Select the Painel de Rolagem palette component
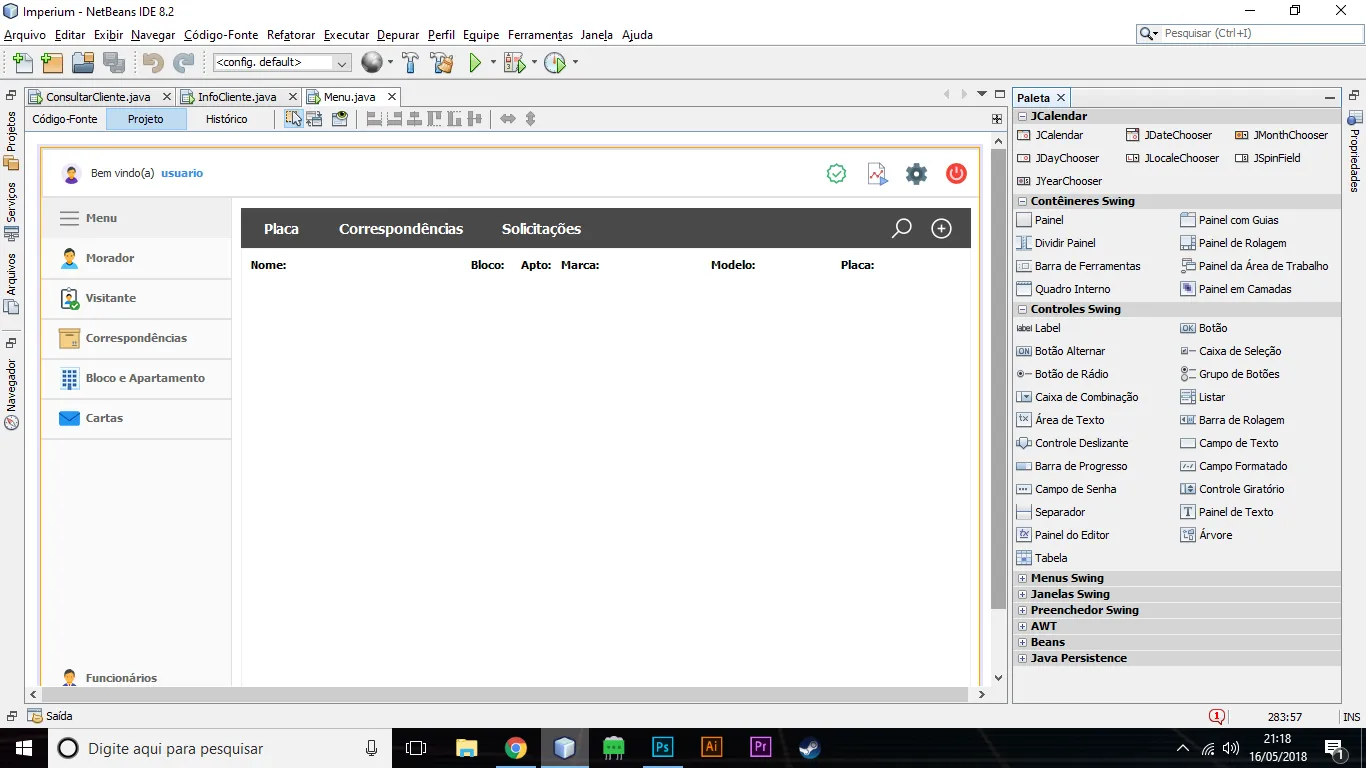1366x768 pixels. pos(1234,243)
